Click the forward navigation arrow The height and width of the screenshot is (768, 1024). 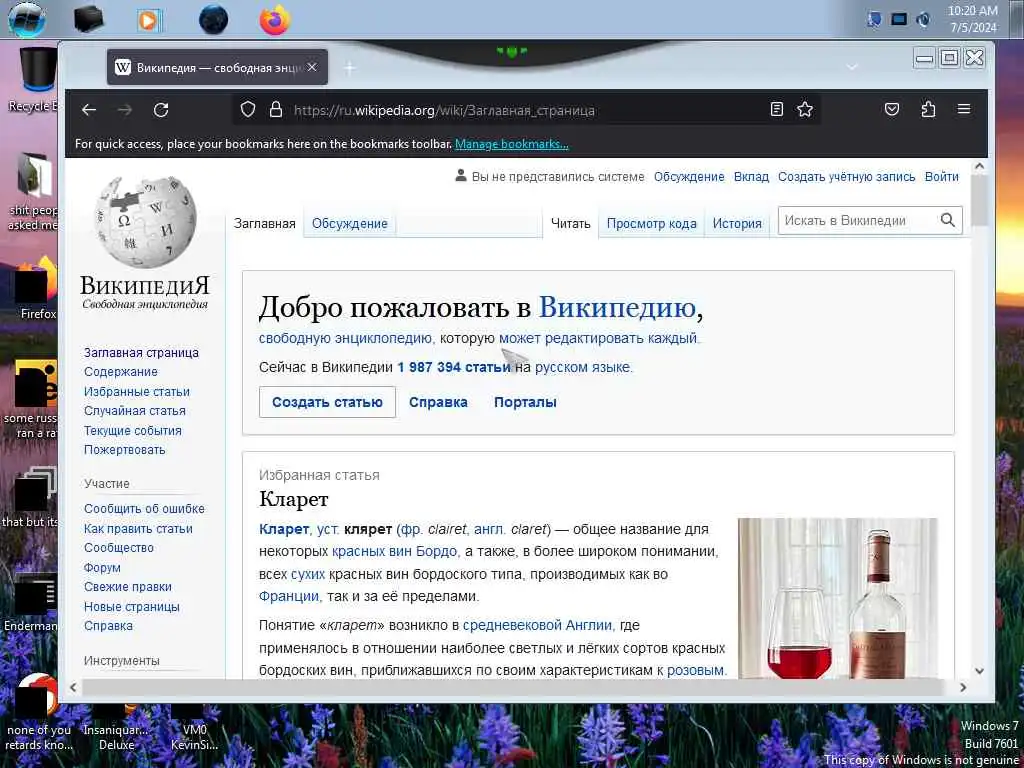[125, 110]
